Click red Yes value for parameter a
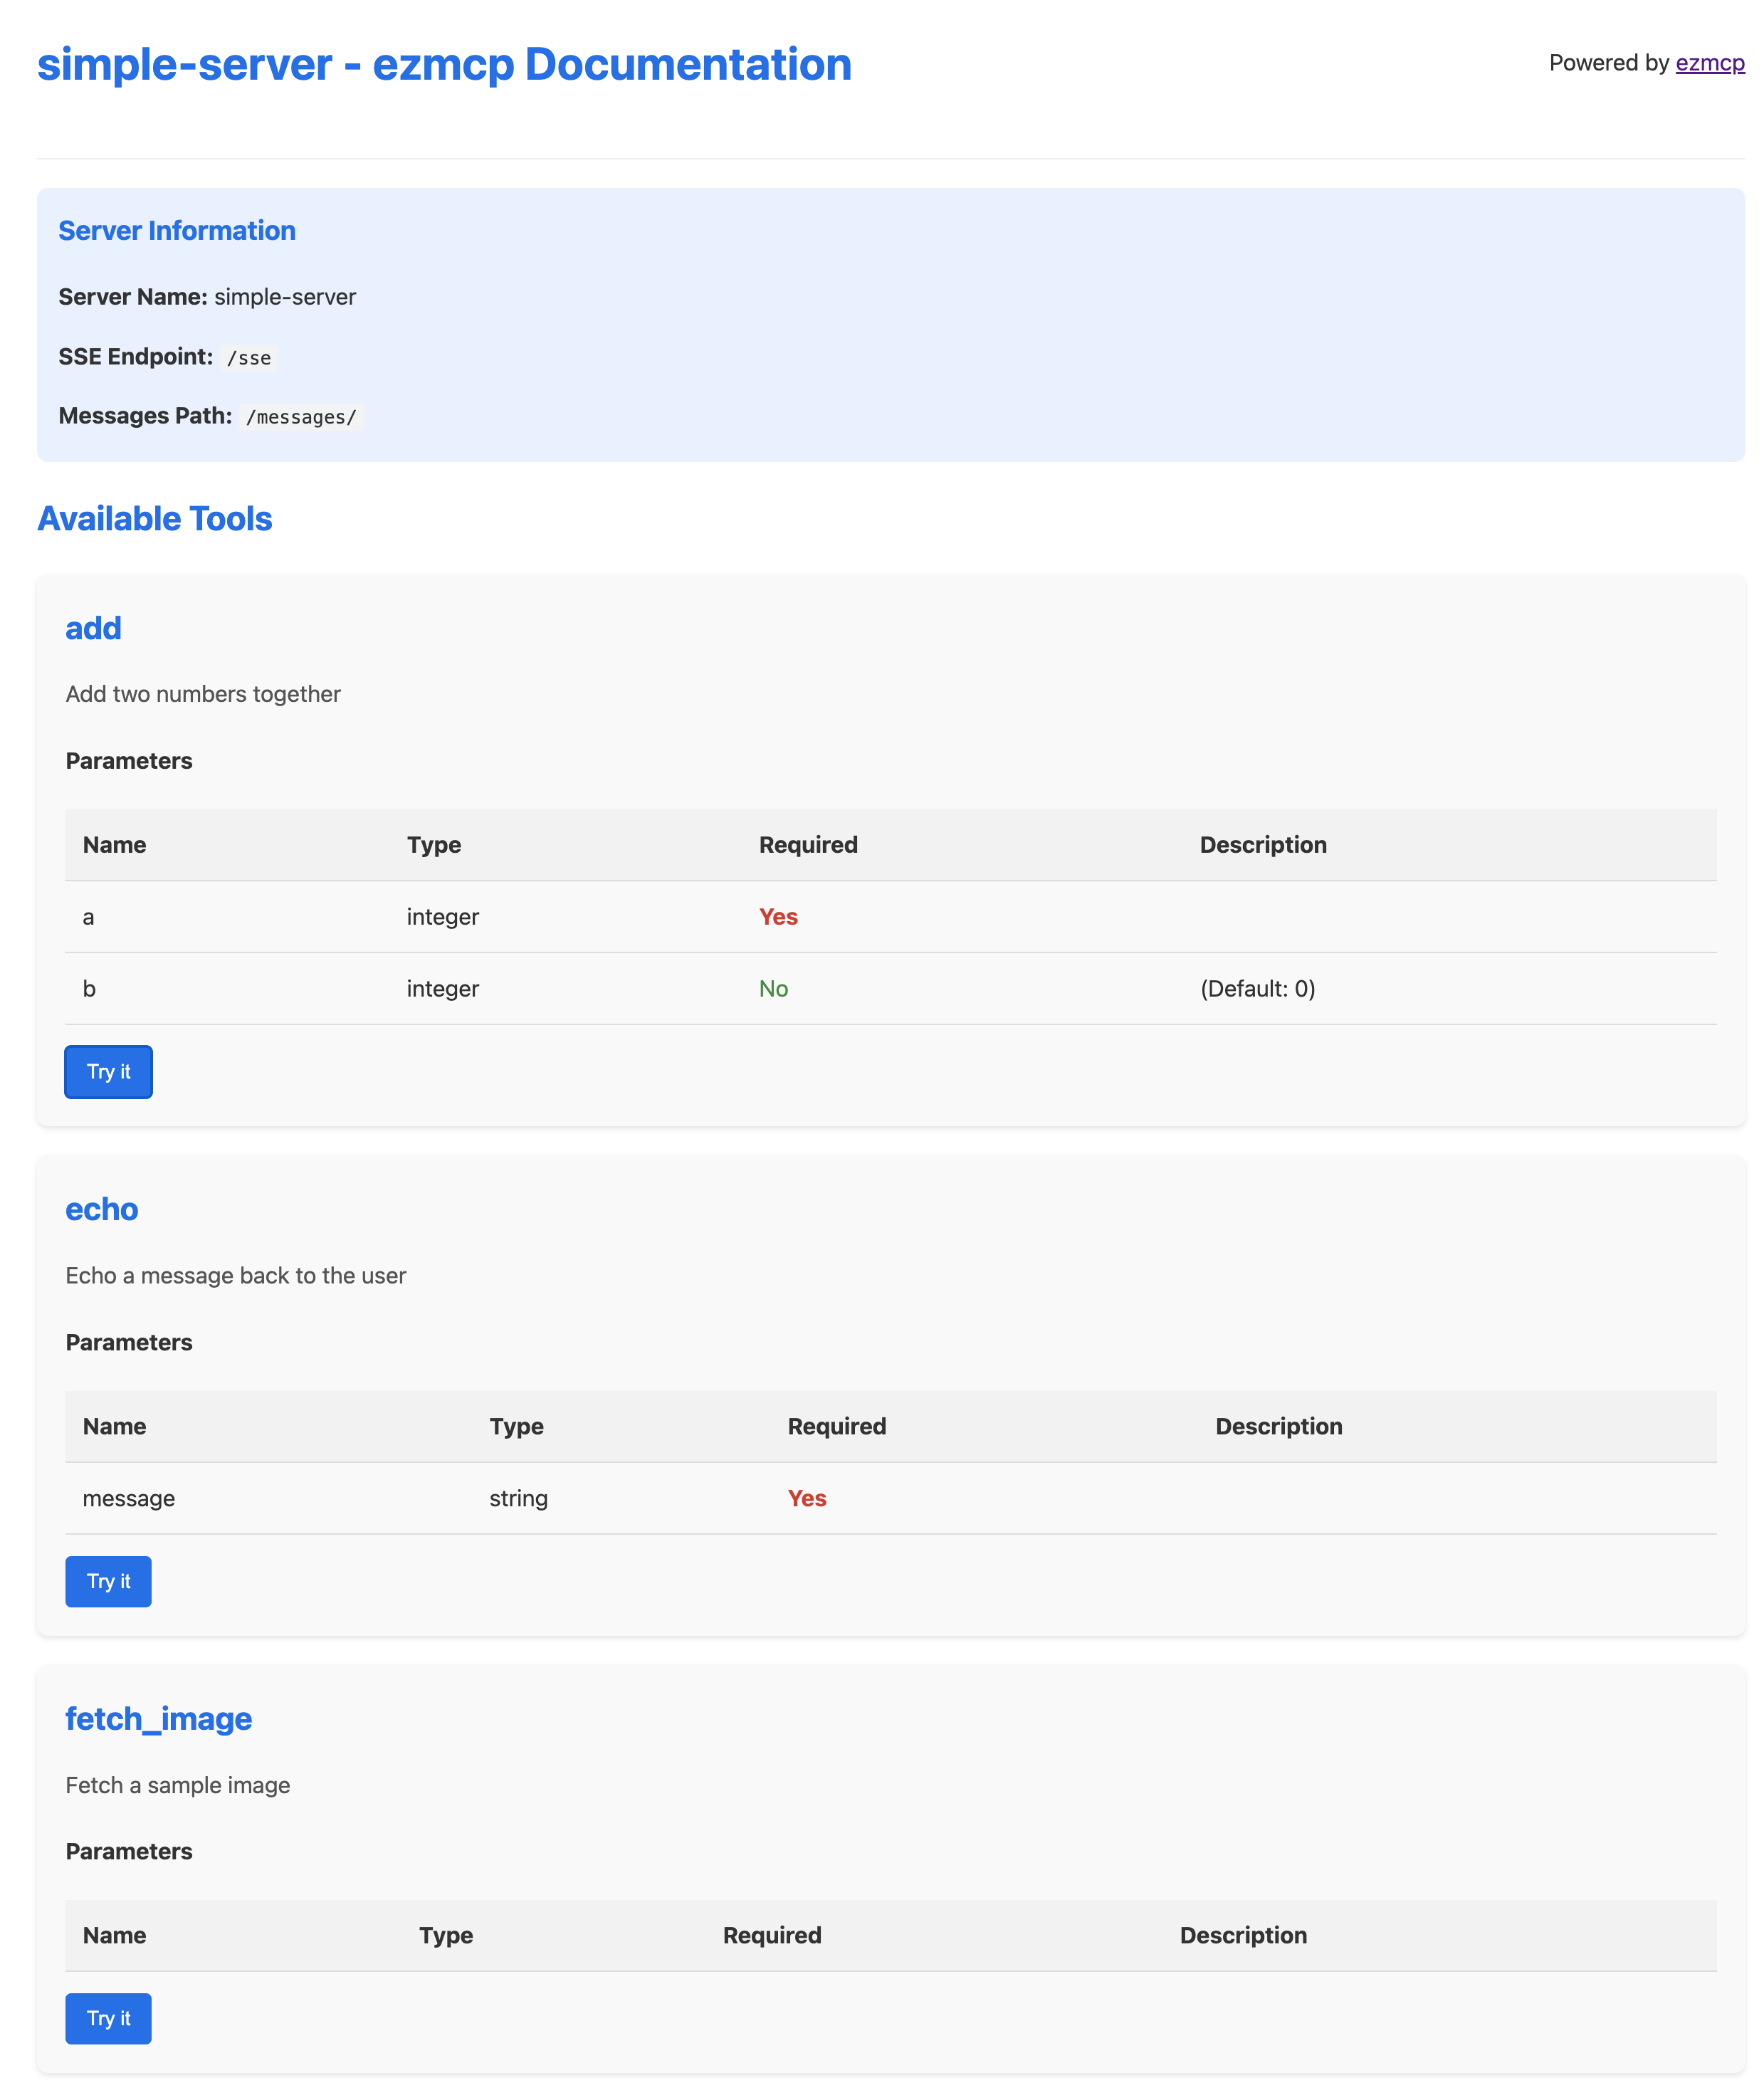The width and height of the screenshot is (1764, 2100). pos(777,917)
